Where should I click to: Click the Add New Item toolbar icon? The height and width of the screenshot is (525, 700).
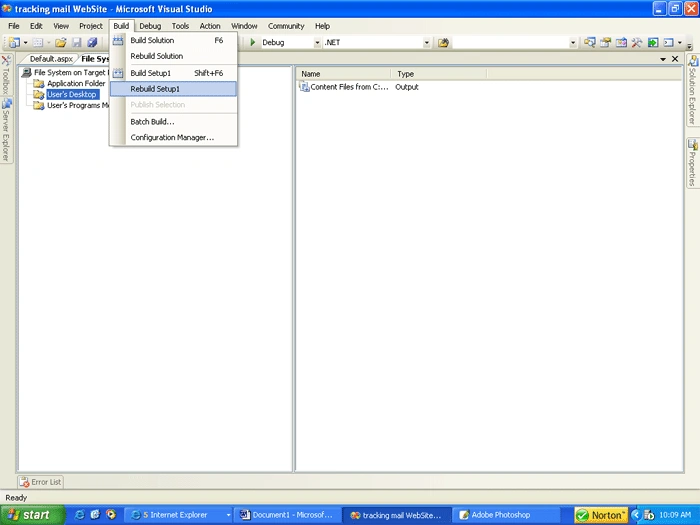coord(38,42)
